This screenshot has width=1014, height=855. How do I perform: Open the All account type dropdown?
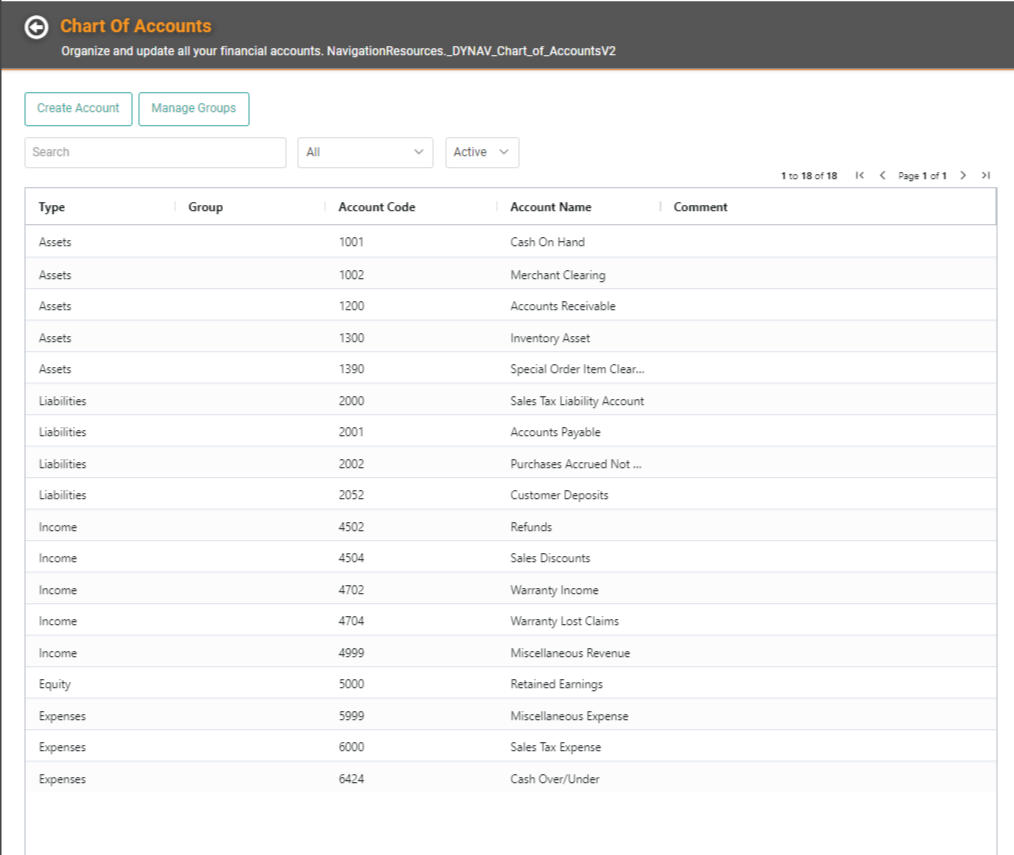coord(365,153)
